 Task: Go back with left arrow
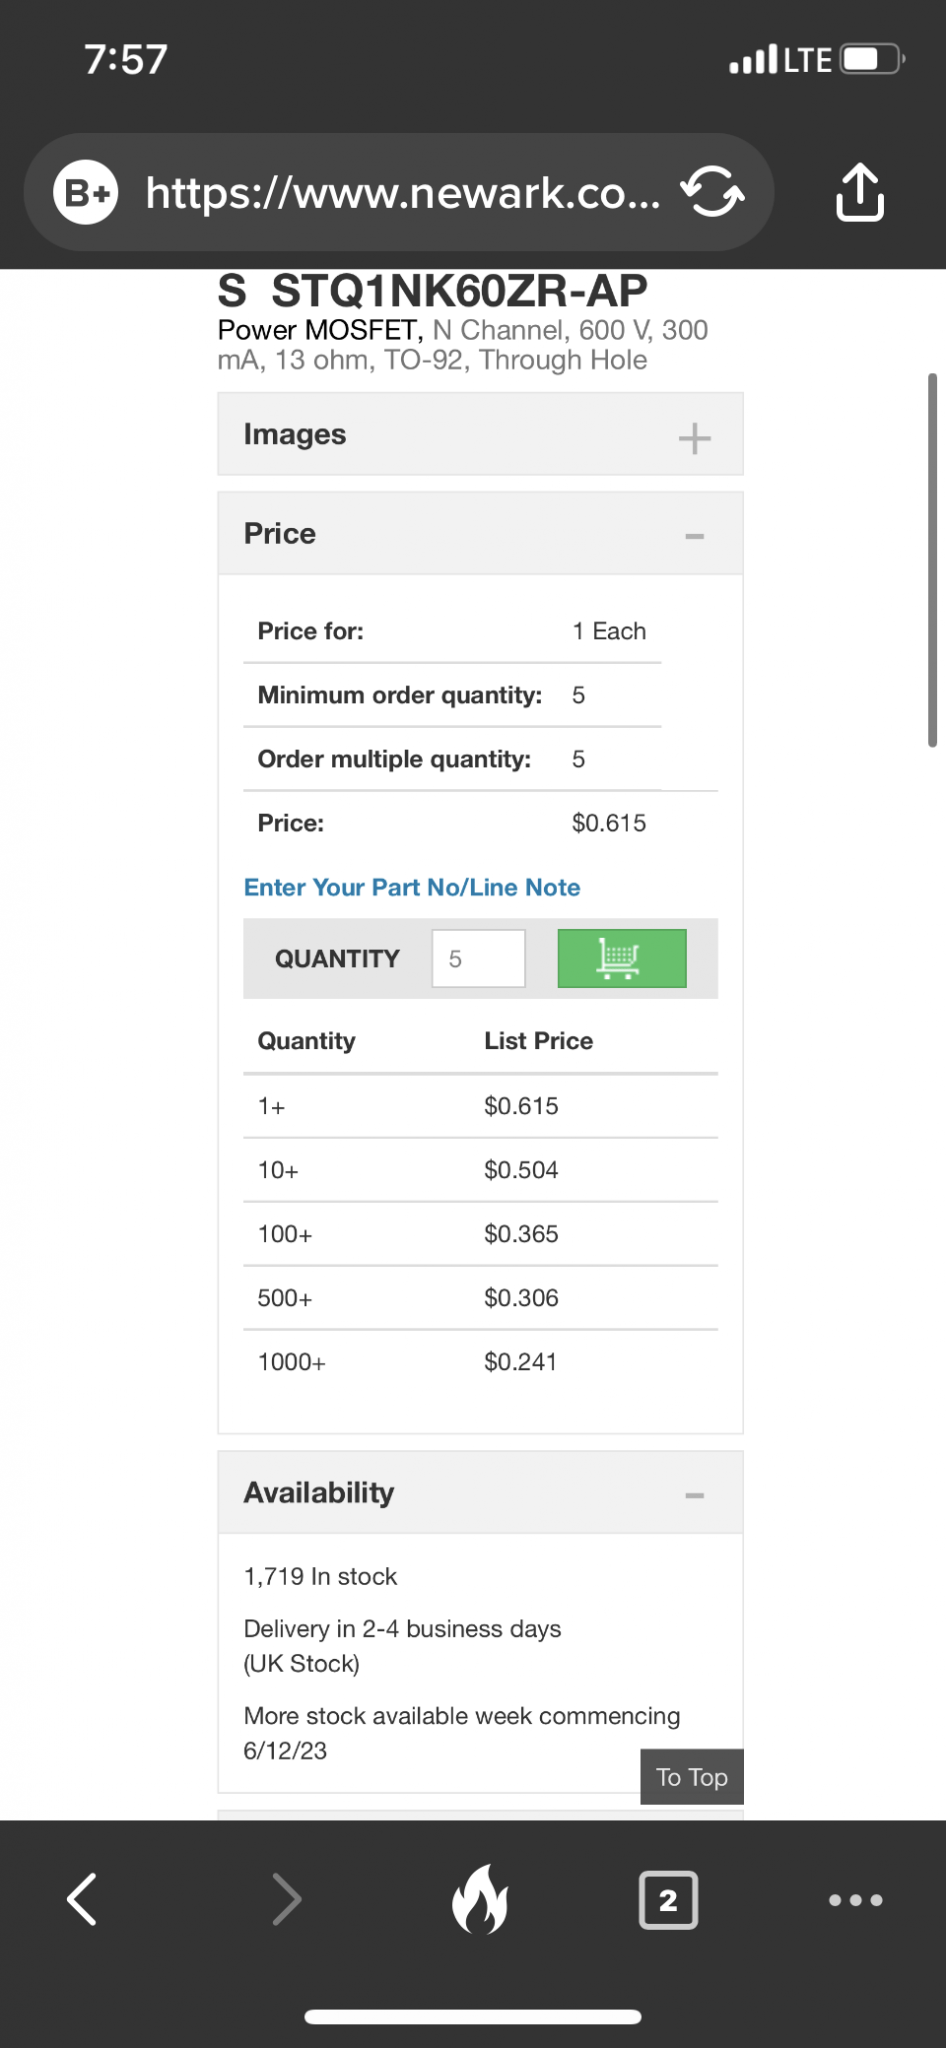point(82,1899)
